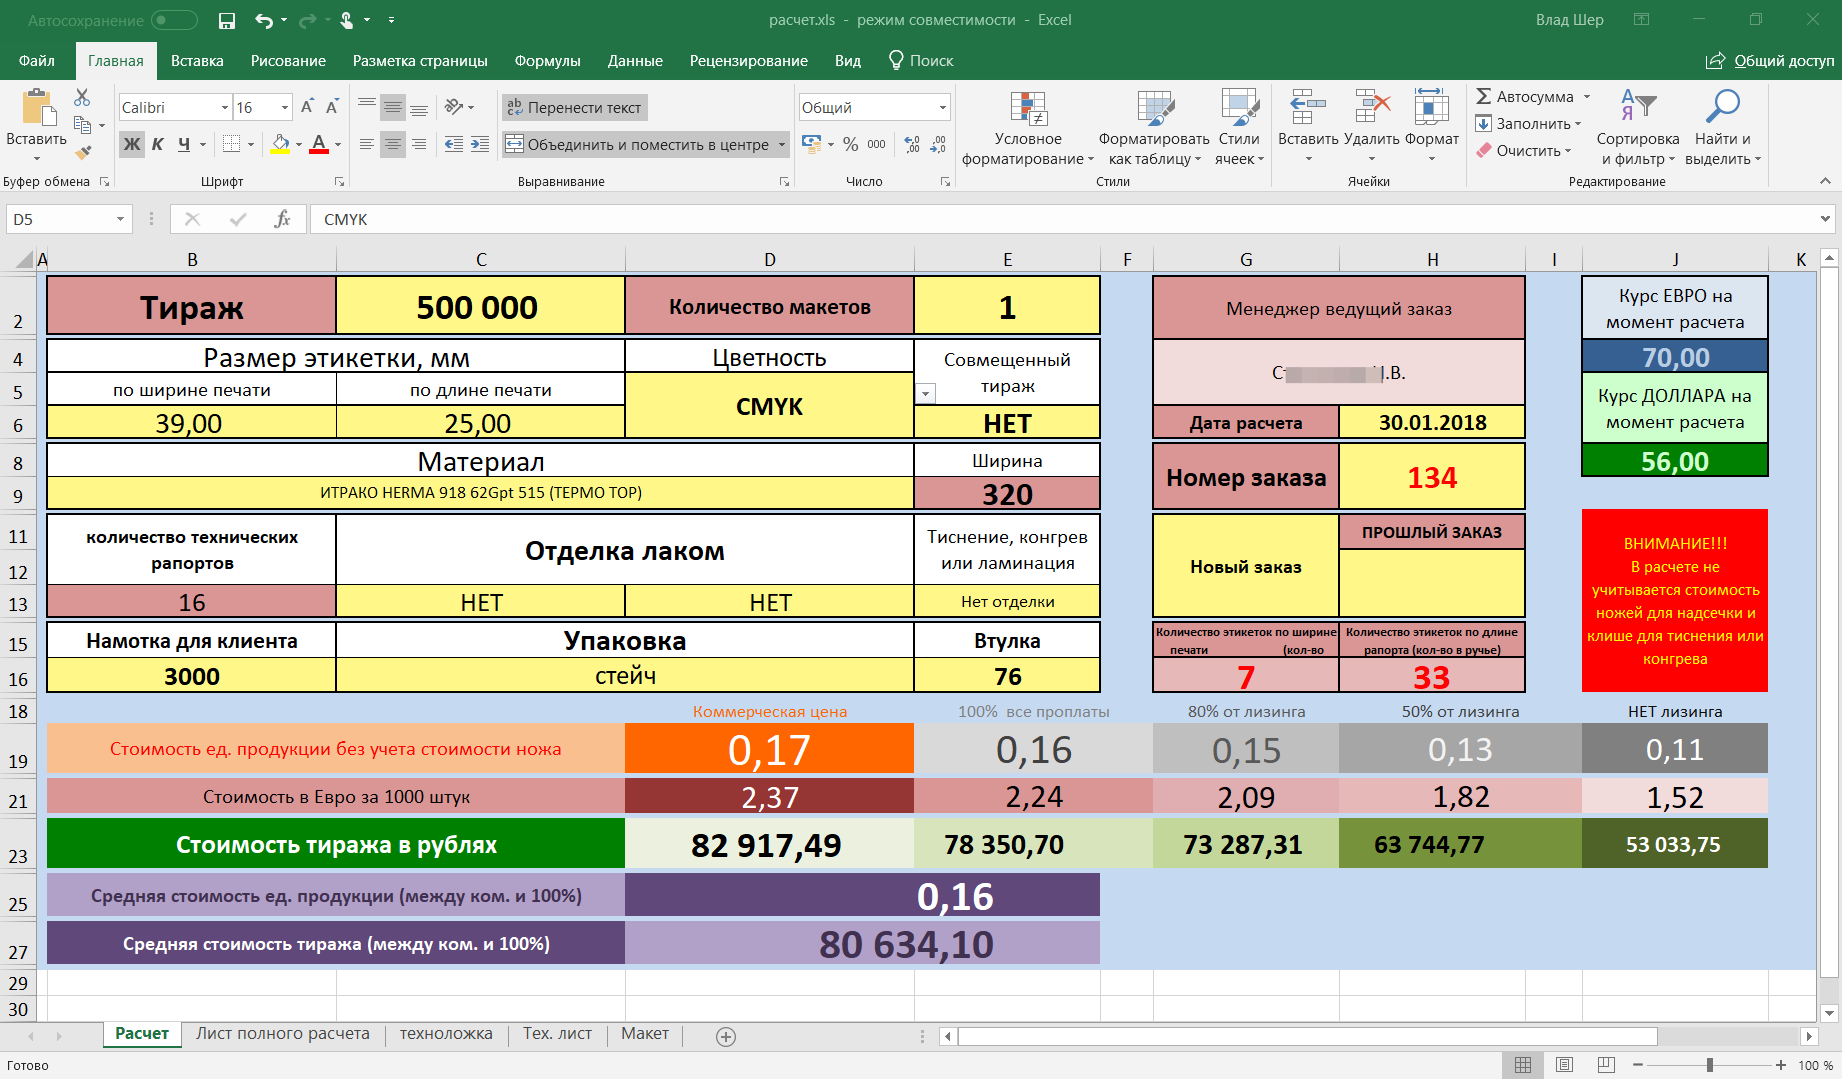1842x1079 pixels.
Task: Click the Save icon in title bar
Action: click(x=227, y=20)
